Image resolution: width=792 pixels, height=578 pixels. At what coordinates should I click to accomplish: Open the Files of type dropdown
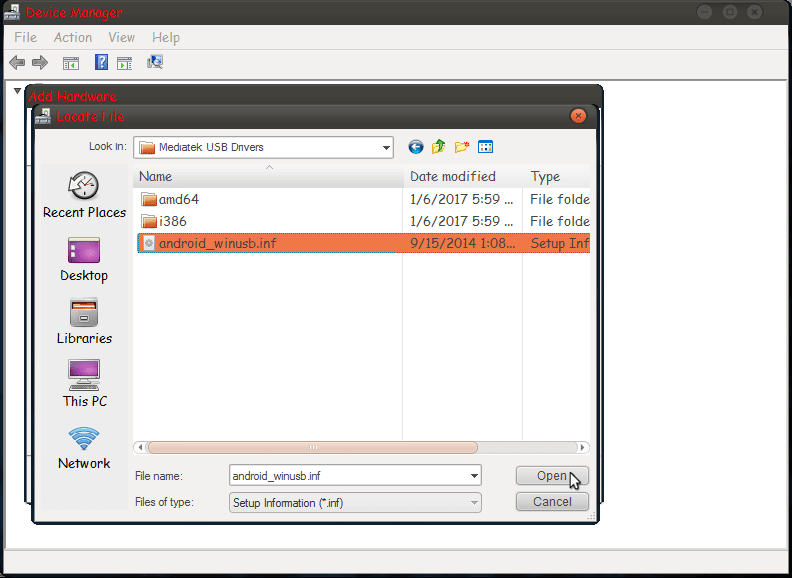(x=355, y=503)
